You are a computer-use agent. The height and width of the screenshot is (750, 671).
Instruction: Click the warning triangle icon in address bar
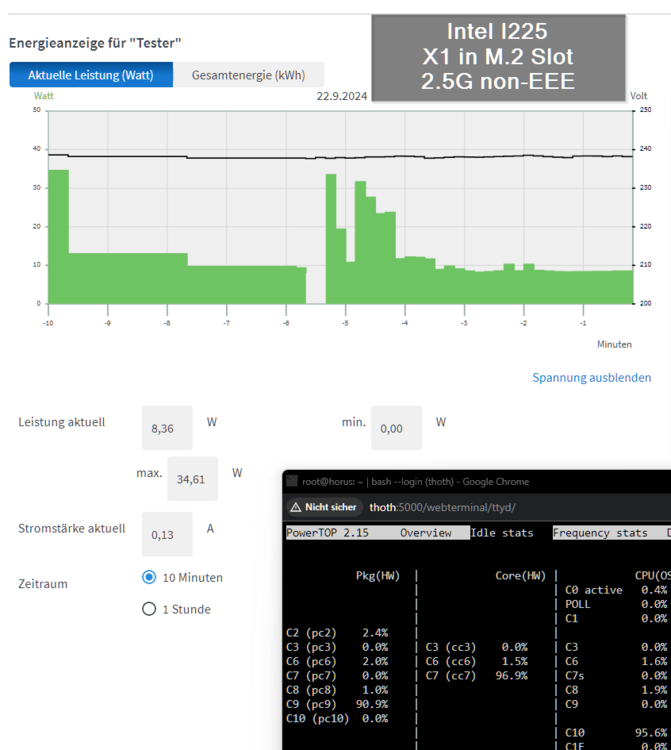pyautogui.click(x=296, y=507)
